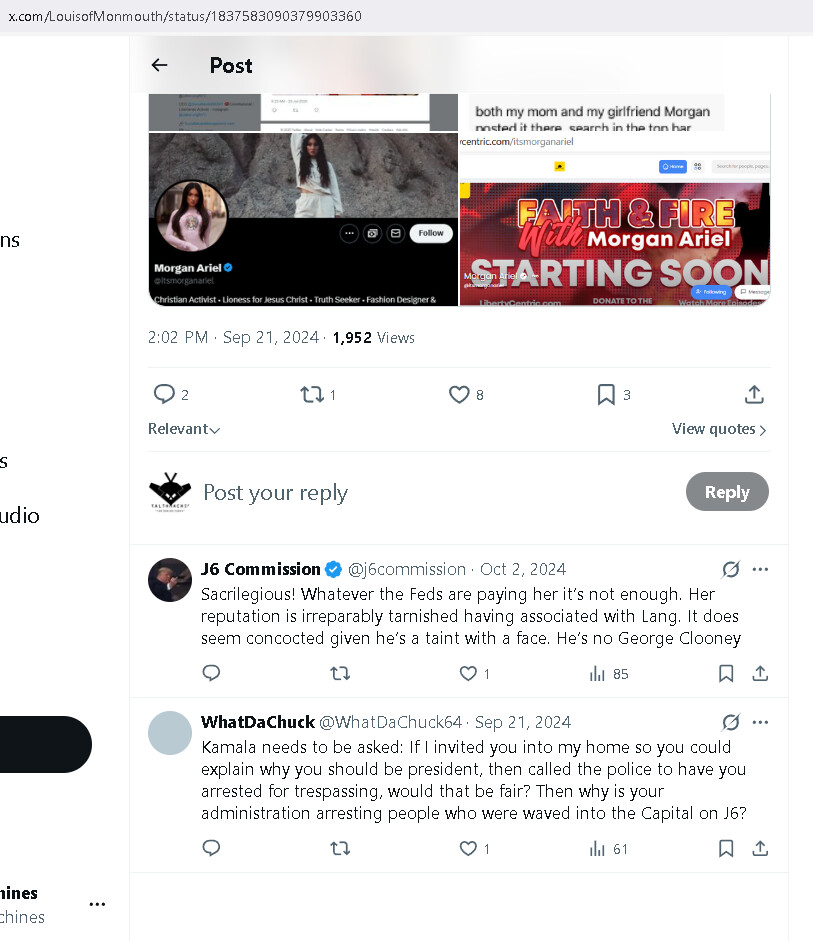The image size is (813, 941).
Task: Click the back arrow beside Post
Action: (159, 65)
